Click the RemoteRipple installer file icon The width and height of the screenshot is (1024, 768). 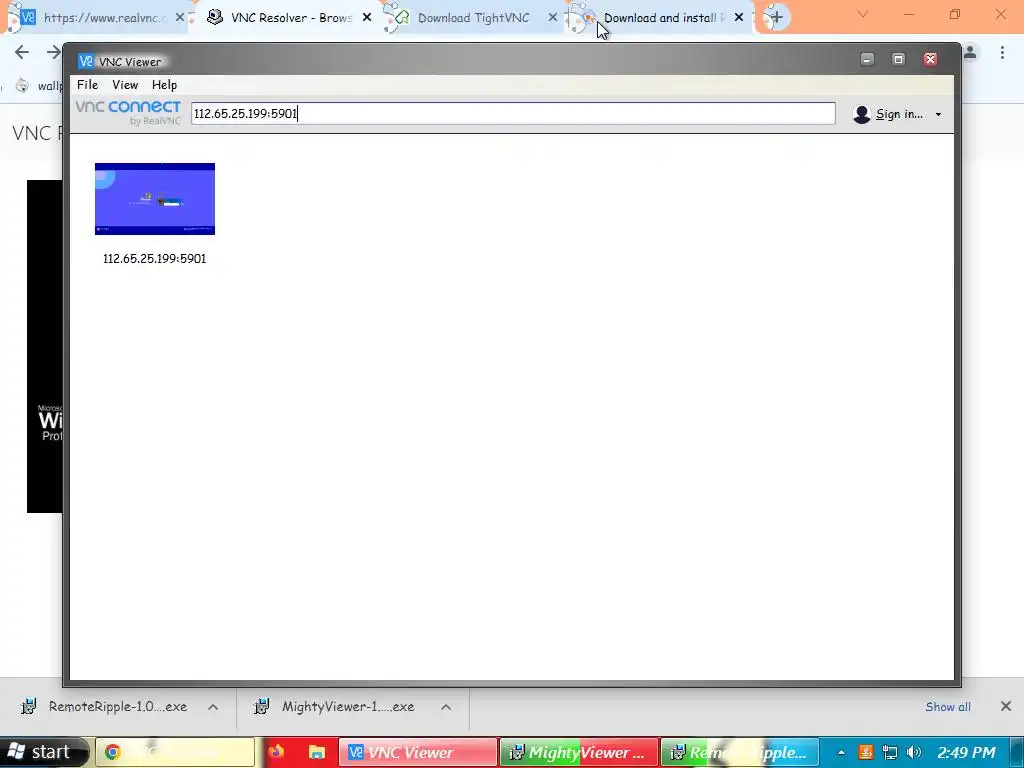point(28,707)
